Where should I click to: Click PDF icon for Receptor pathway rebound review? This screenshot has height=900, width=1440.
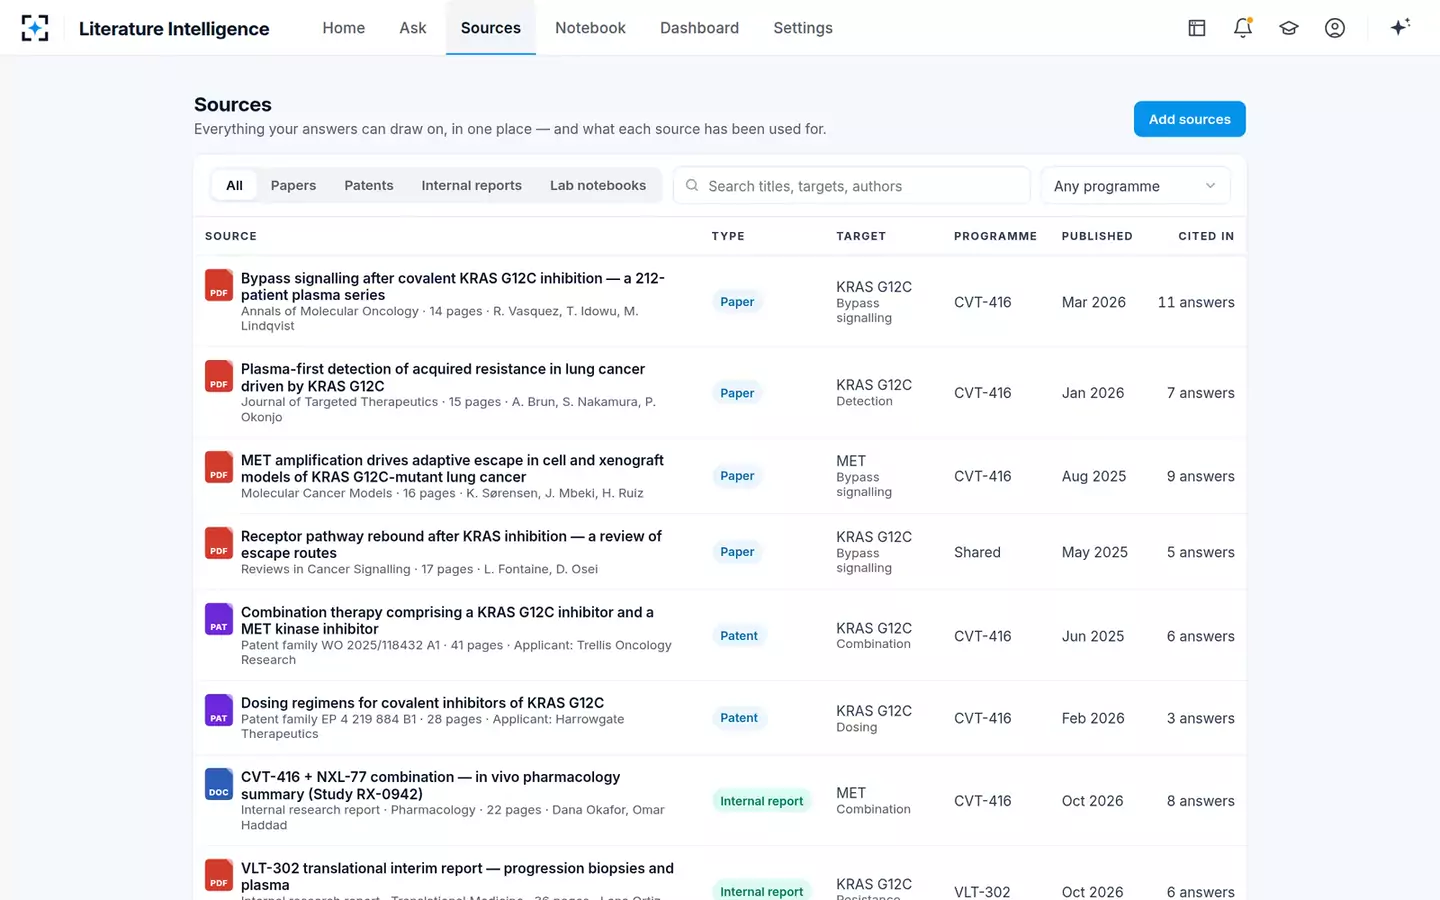[219, 543]
